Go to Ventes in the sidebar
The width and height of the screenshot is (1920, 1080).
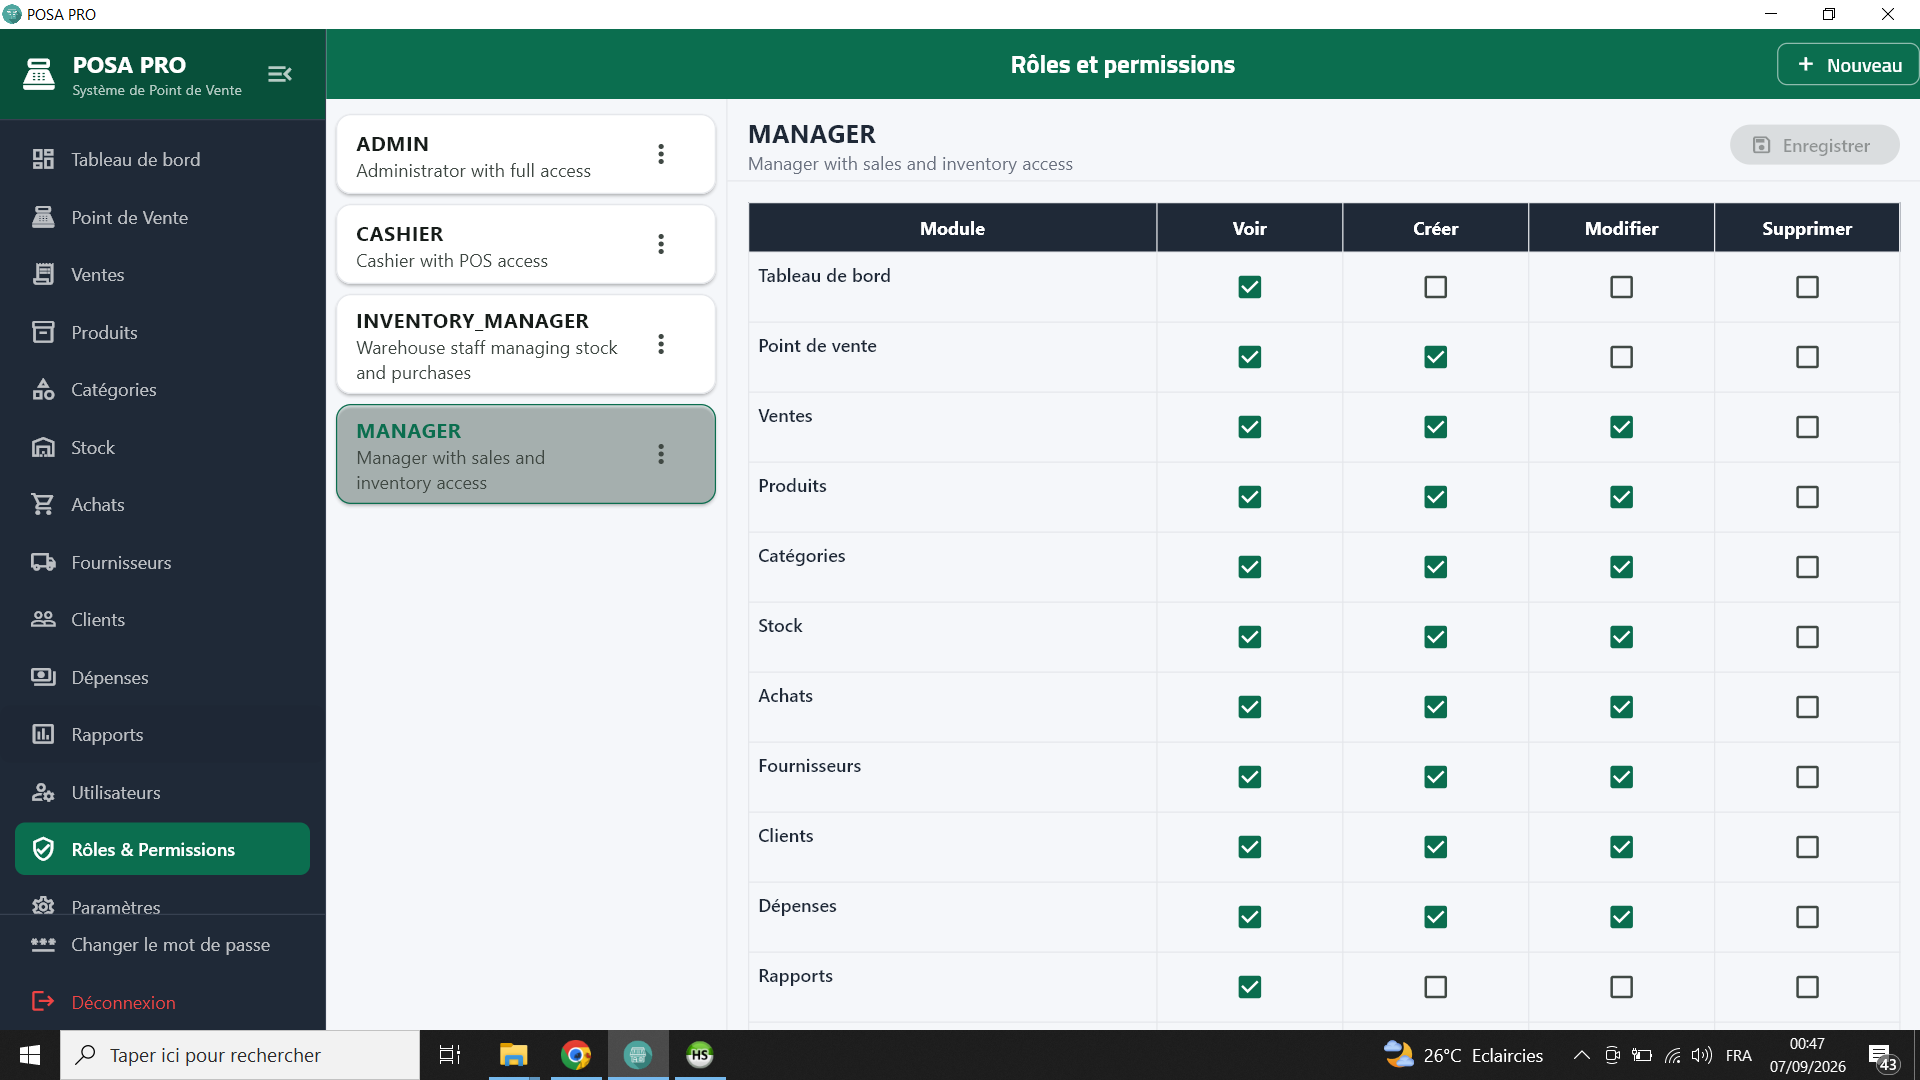click(163, 274)
